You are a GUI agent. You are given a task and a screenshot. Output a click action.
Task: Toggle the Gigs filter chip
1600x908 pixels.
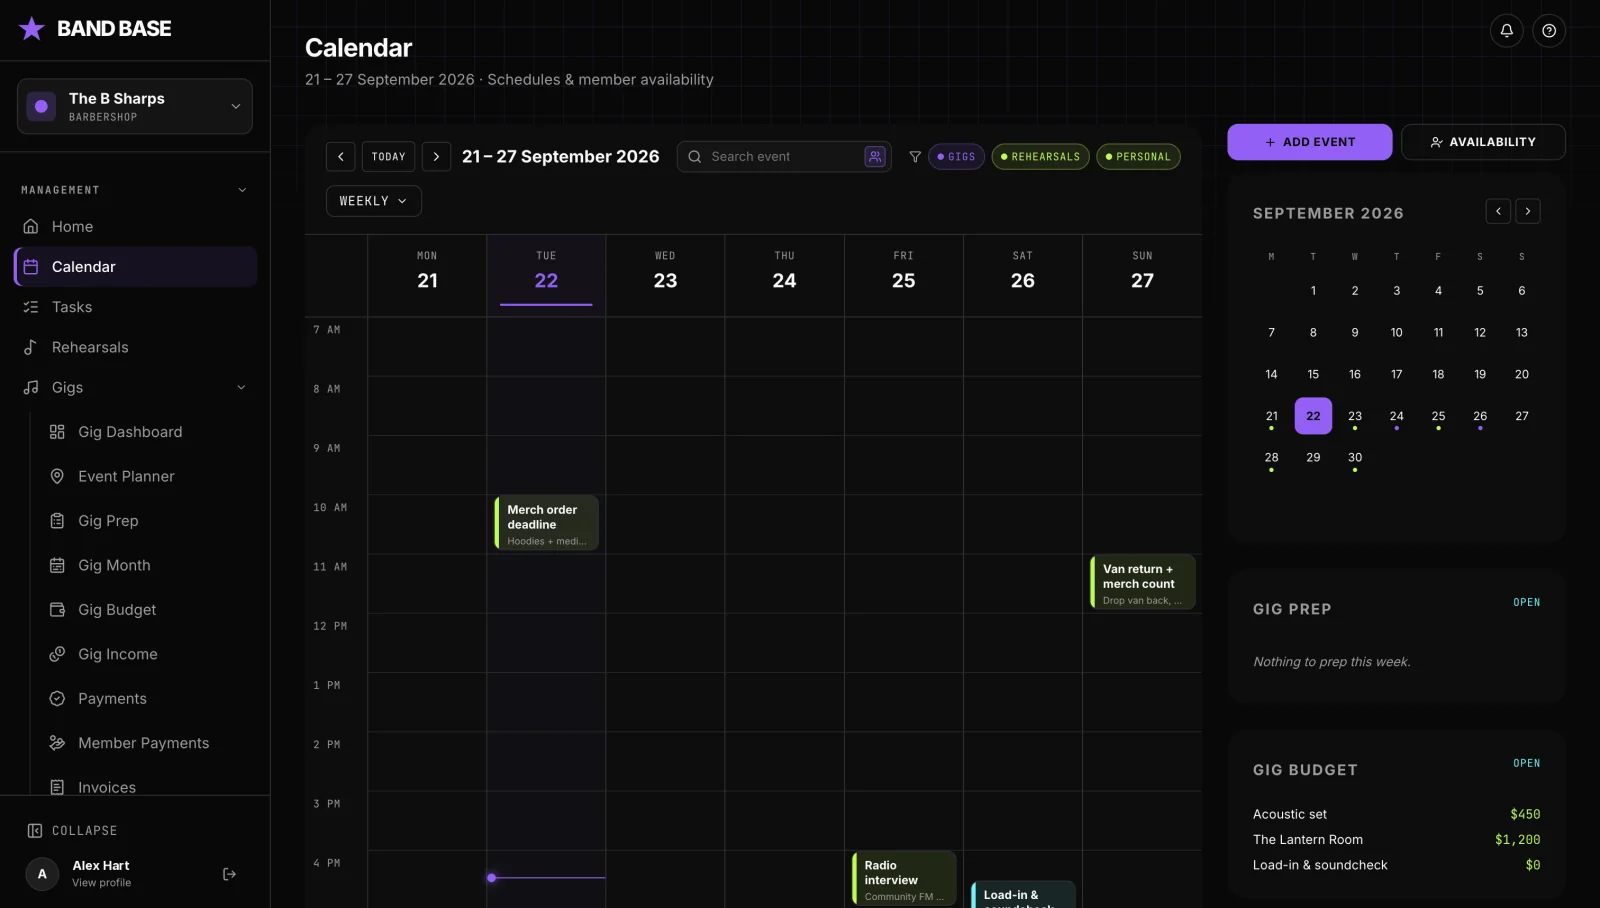click(956, 157)
